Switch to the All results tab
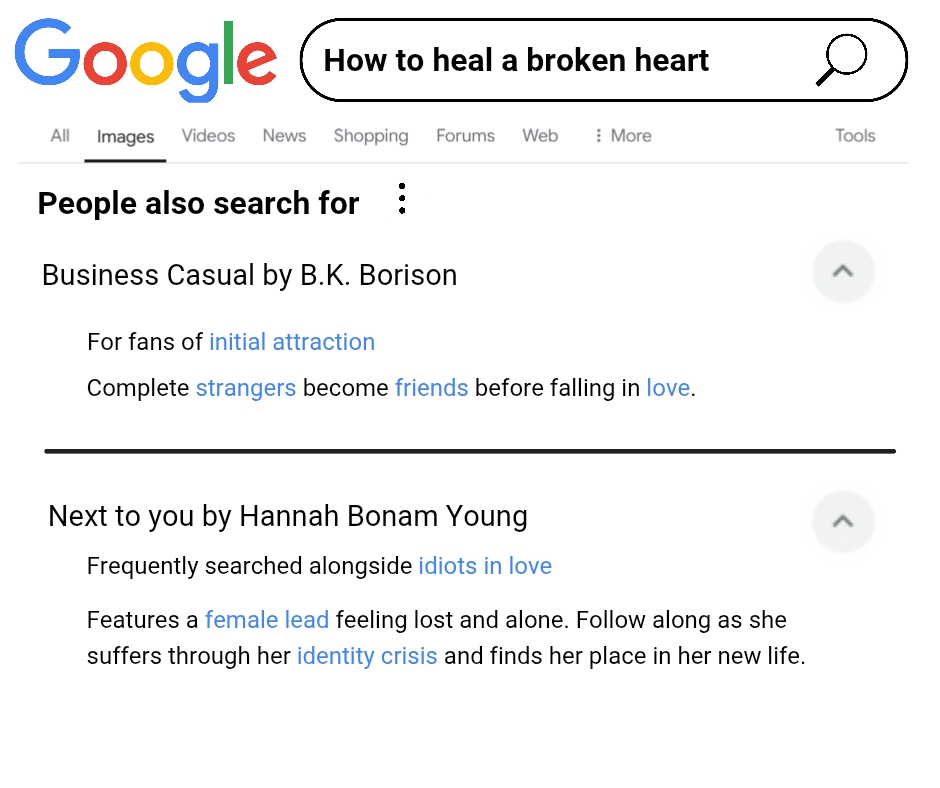The width and height of the screenshot is (940, 788). point(60,136)
